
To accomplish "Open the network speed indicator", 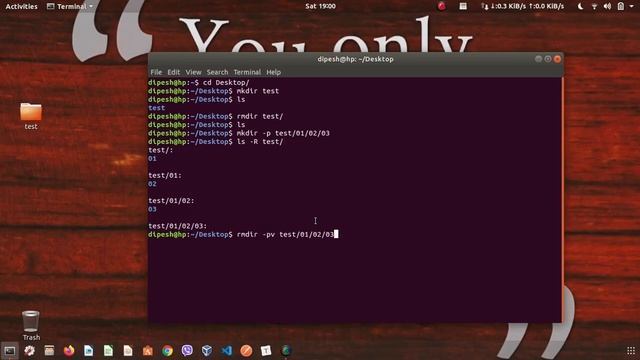I will click(x=522, y=6).
